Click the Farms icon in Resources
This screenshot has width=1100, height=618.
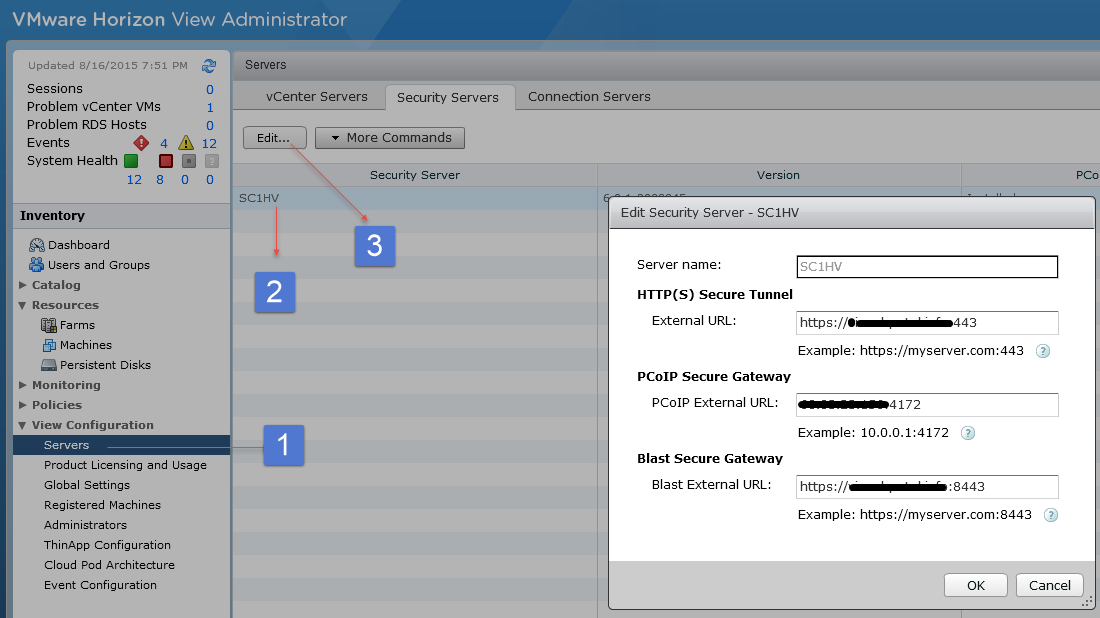[48, 325]
